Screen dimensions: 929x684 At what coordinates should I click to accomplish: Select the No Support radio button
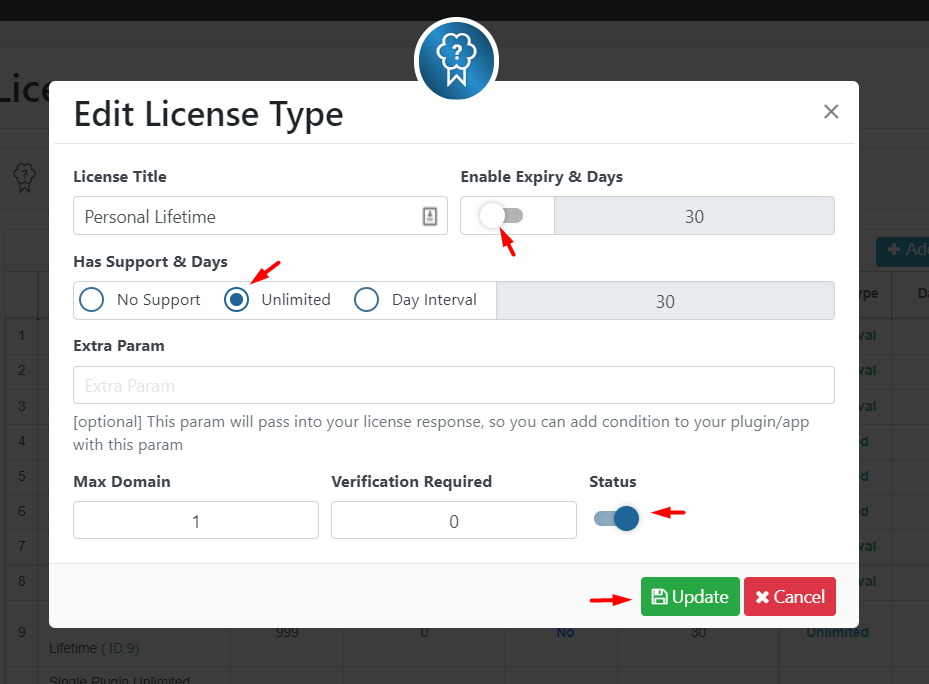(x=91, y=299)
